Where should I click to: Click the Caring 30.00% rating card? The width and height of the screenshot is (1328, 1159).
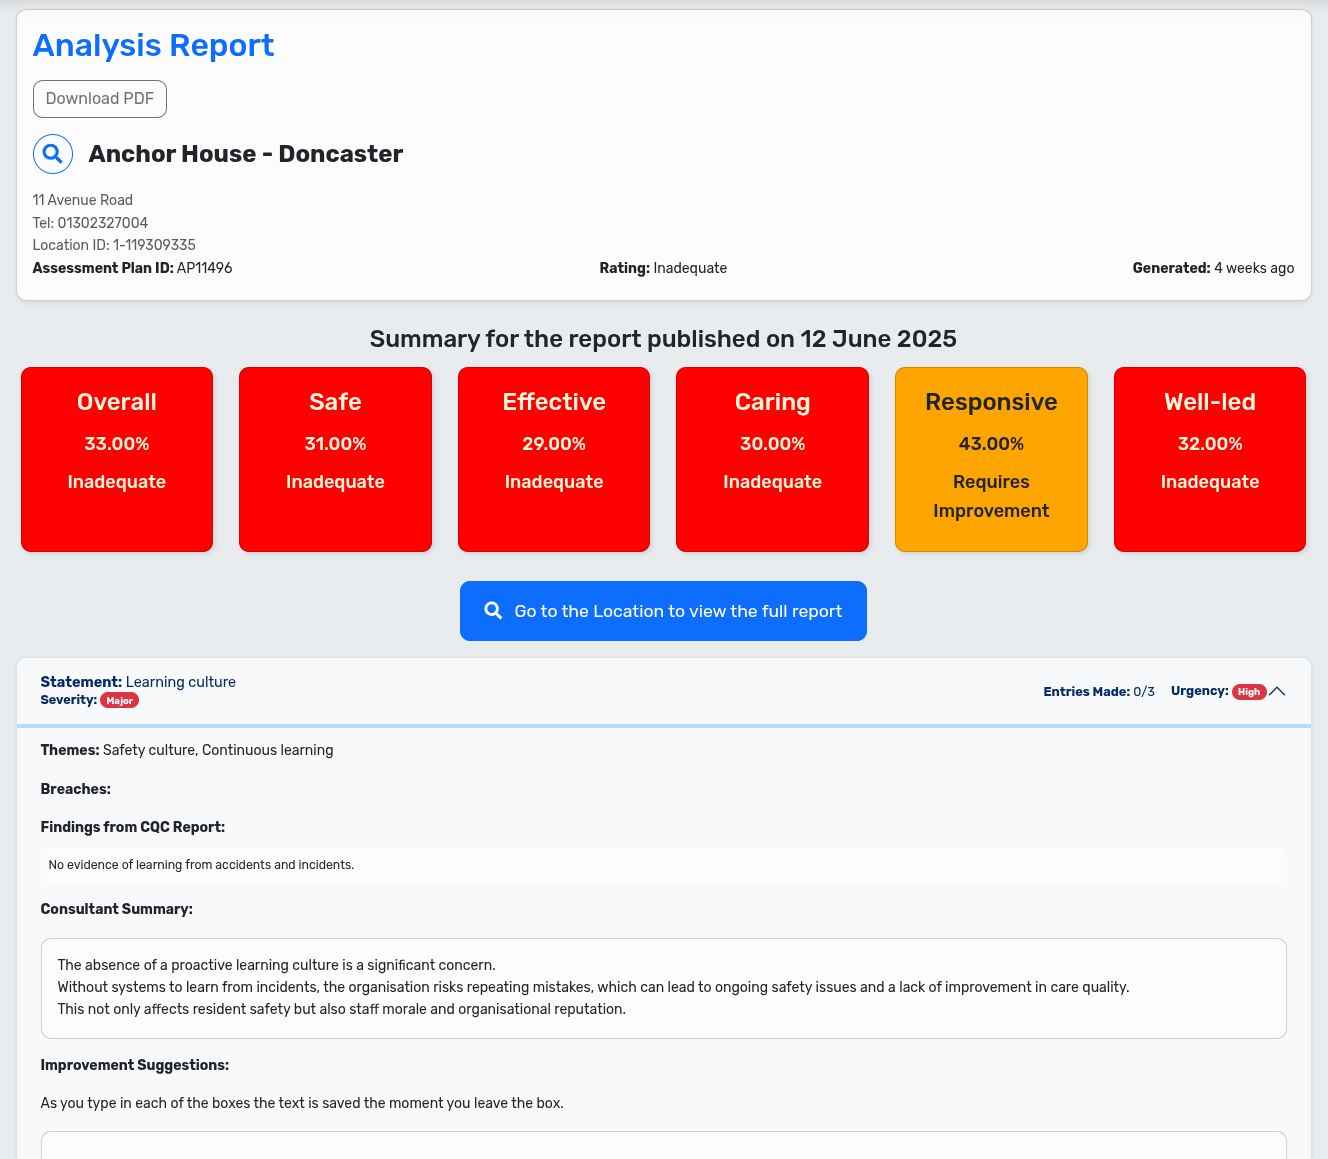(772, 459)
